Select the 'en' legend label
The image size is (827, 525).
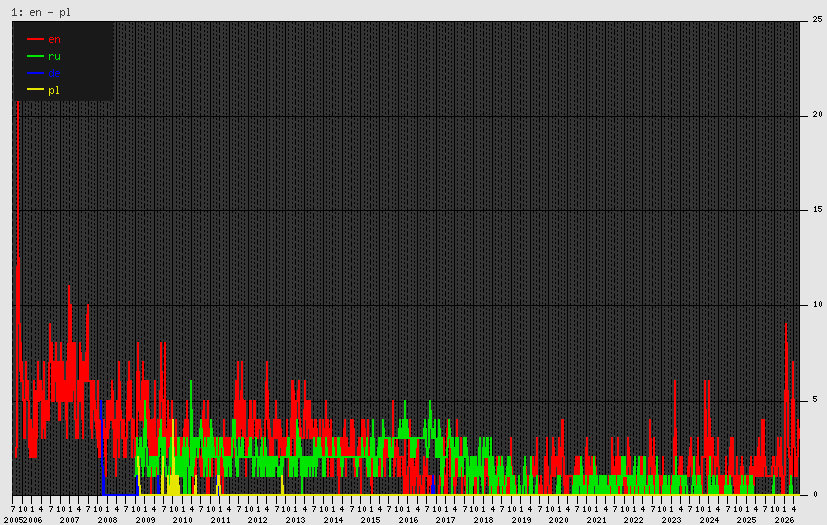click(x=54, y=40)
